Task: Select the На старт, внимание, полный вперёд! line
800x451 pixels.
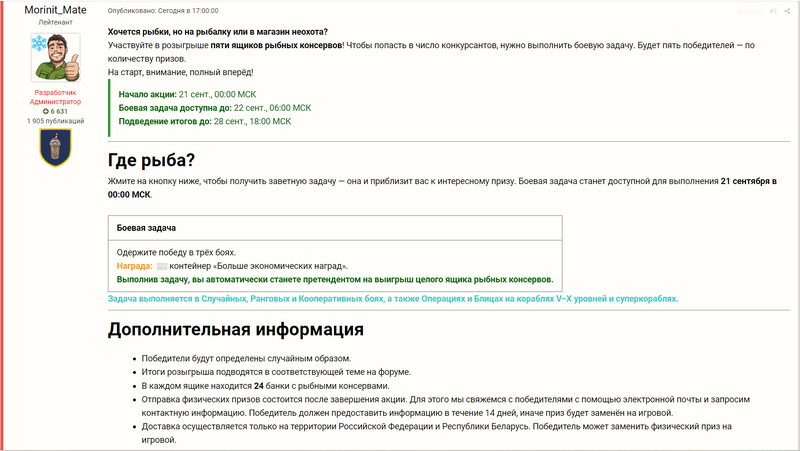Action: point(181,72)
